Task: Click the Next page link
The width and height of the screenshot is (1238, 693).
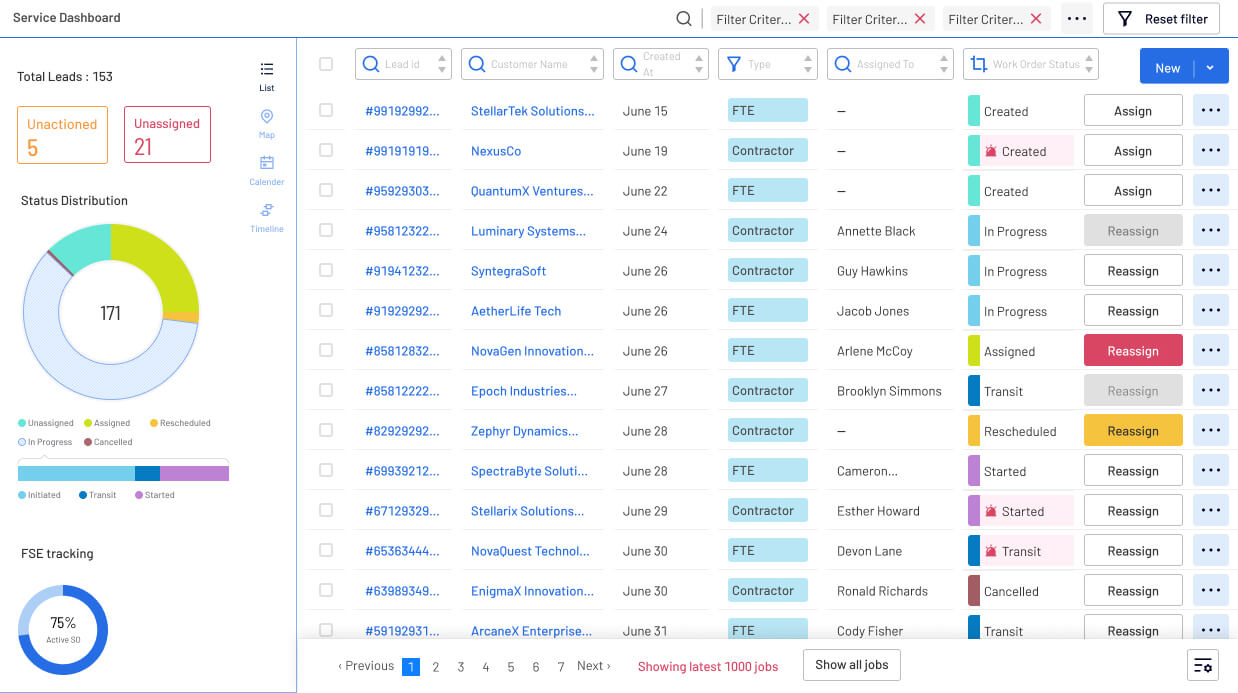Action: [594, 666]
